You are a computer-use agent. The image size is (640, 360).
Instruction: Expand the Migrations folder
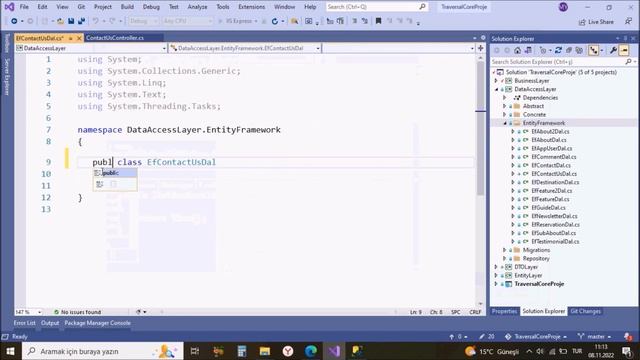point(505,250)
